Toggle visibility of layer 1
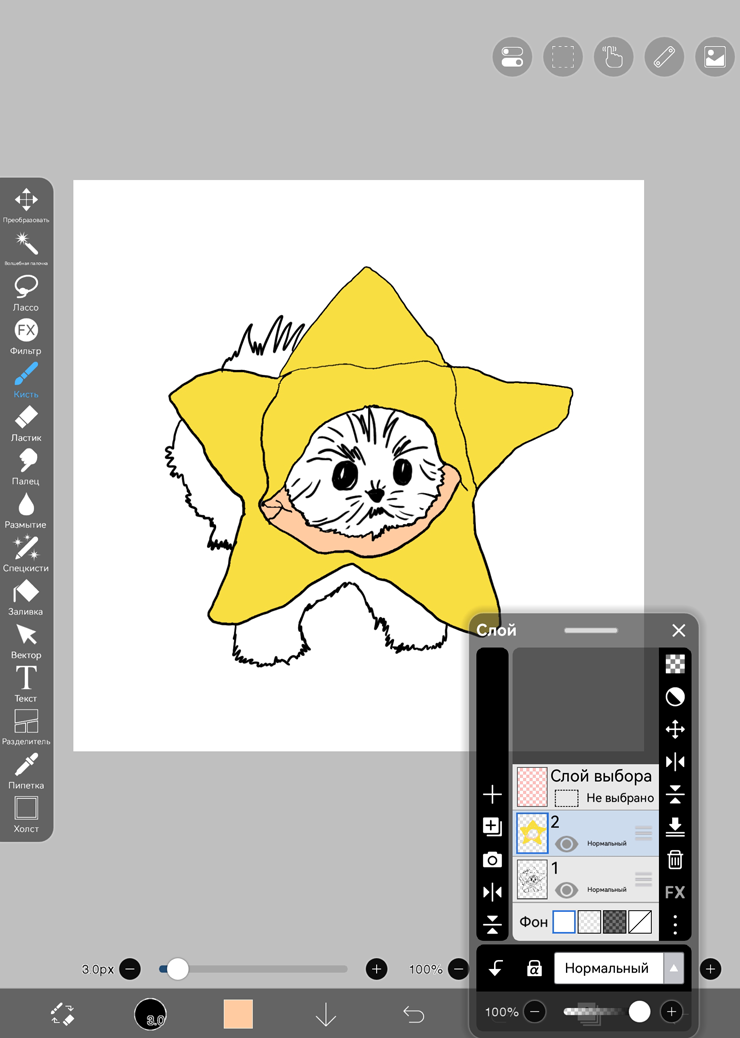 click(x=566, y=889)
